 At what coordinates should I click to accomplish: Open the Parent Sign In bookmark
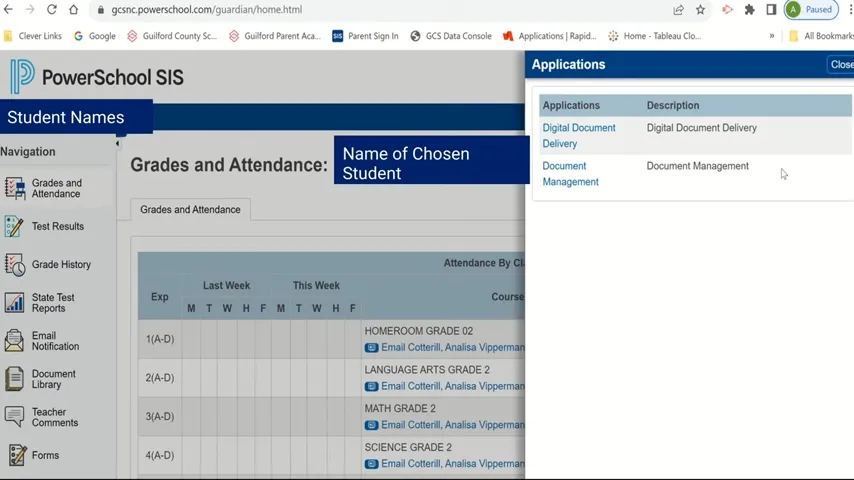click(365, 36)
